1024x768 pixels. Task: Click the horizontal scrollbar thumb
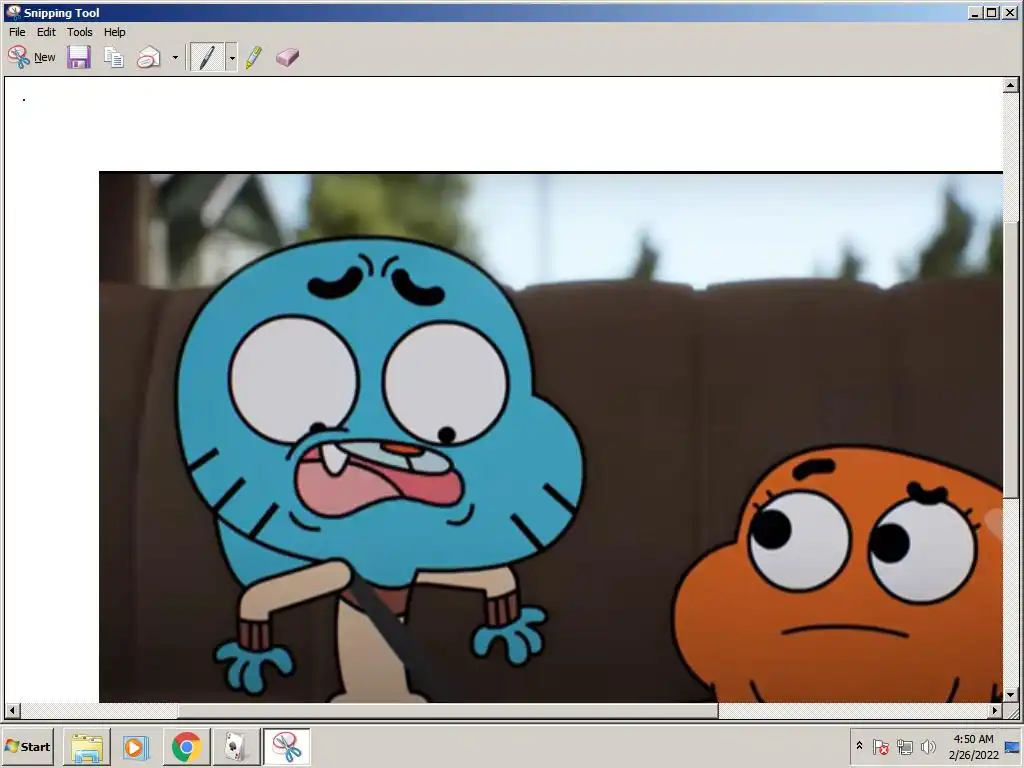[x=448, y=711]
